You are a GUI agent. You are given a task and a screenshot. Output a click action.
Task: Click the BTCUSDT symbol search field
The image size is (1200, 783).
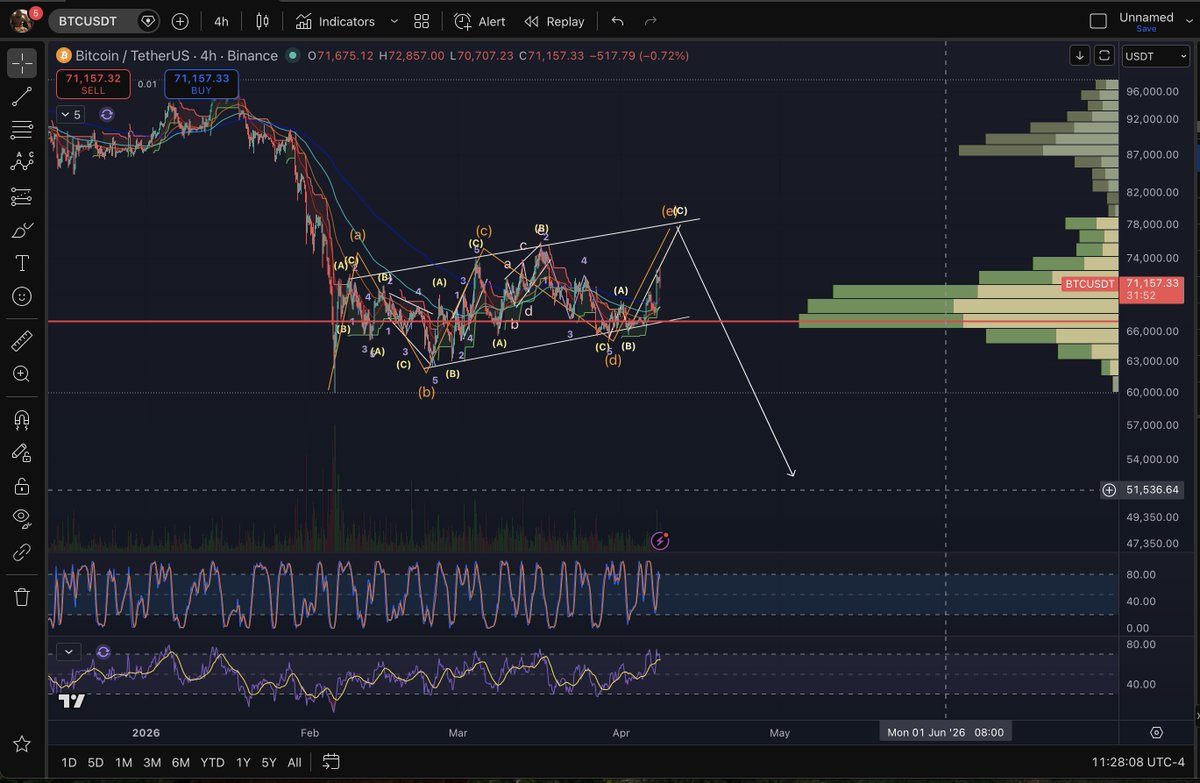90,21
